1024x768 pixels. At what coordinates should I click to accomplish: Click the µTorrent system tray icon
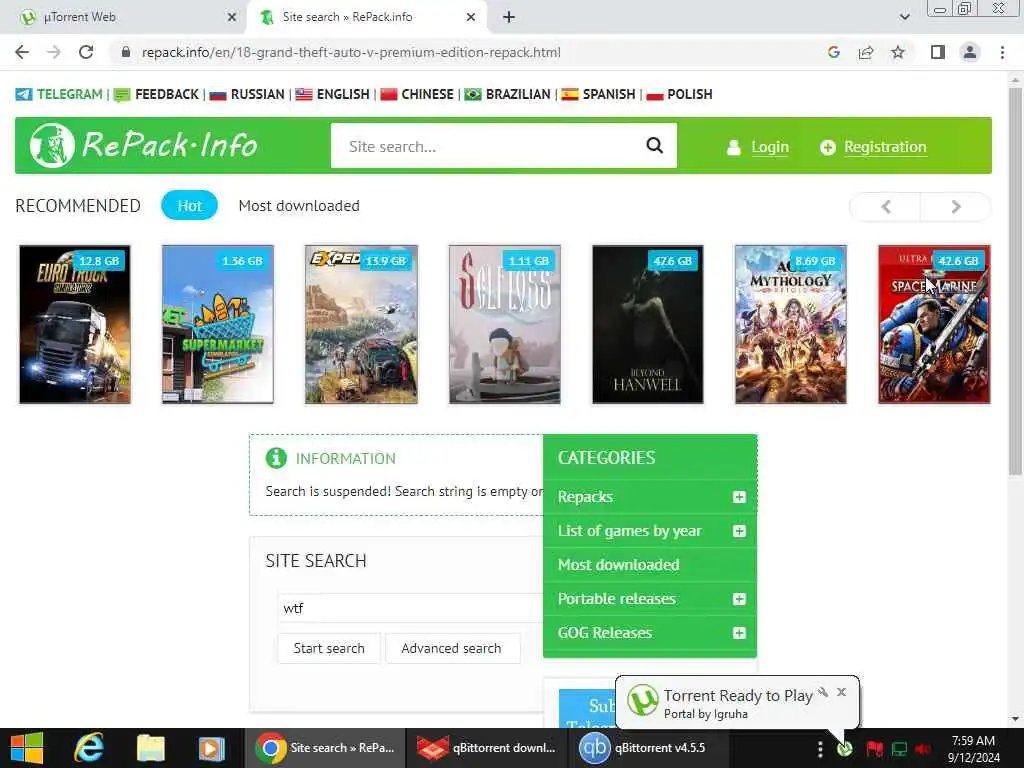844,748
